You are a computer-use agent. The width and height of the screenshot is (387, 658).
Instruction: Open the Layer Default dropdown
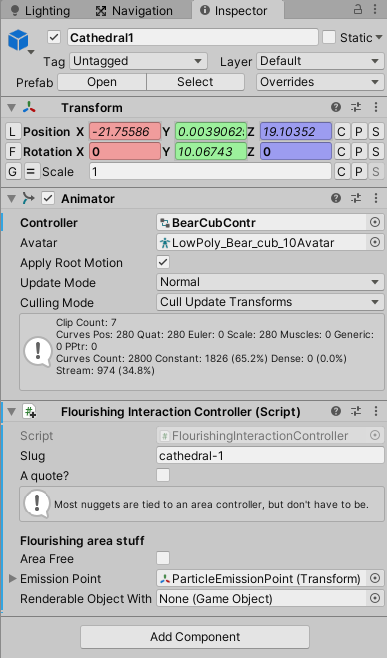[x=320, y=61]
